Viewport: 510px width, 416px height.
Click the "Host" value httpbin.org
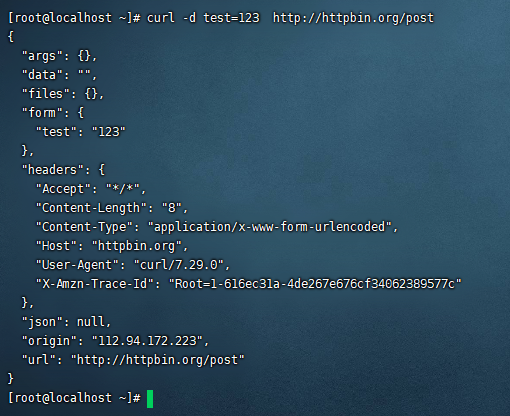(137, 246)
